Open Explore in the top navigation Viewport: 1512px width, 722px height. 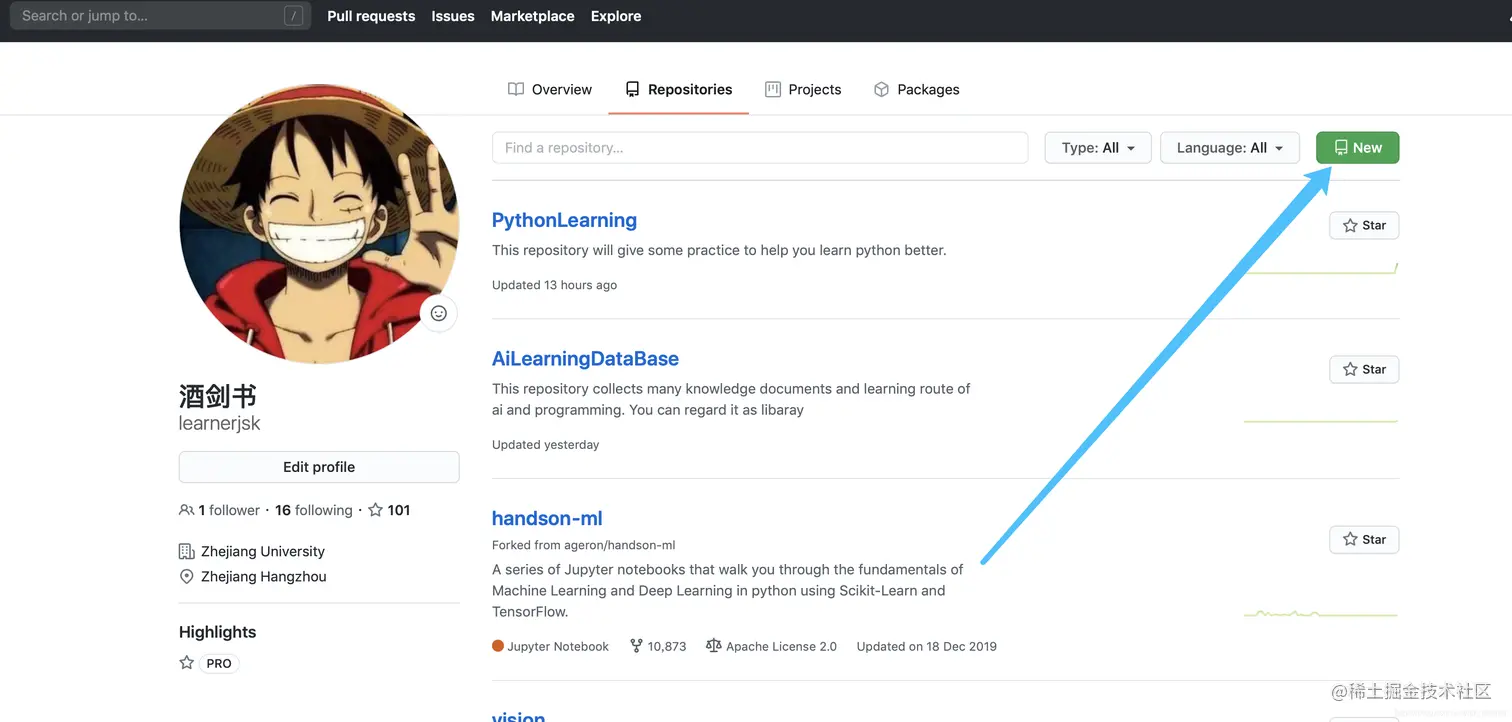pyautogui.click(x=616, y=16)
